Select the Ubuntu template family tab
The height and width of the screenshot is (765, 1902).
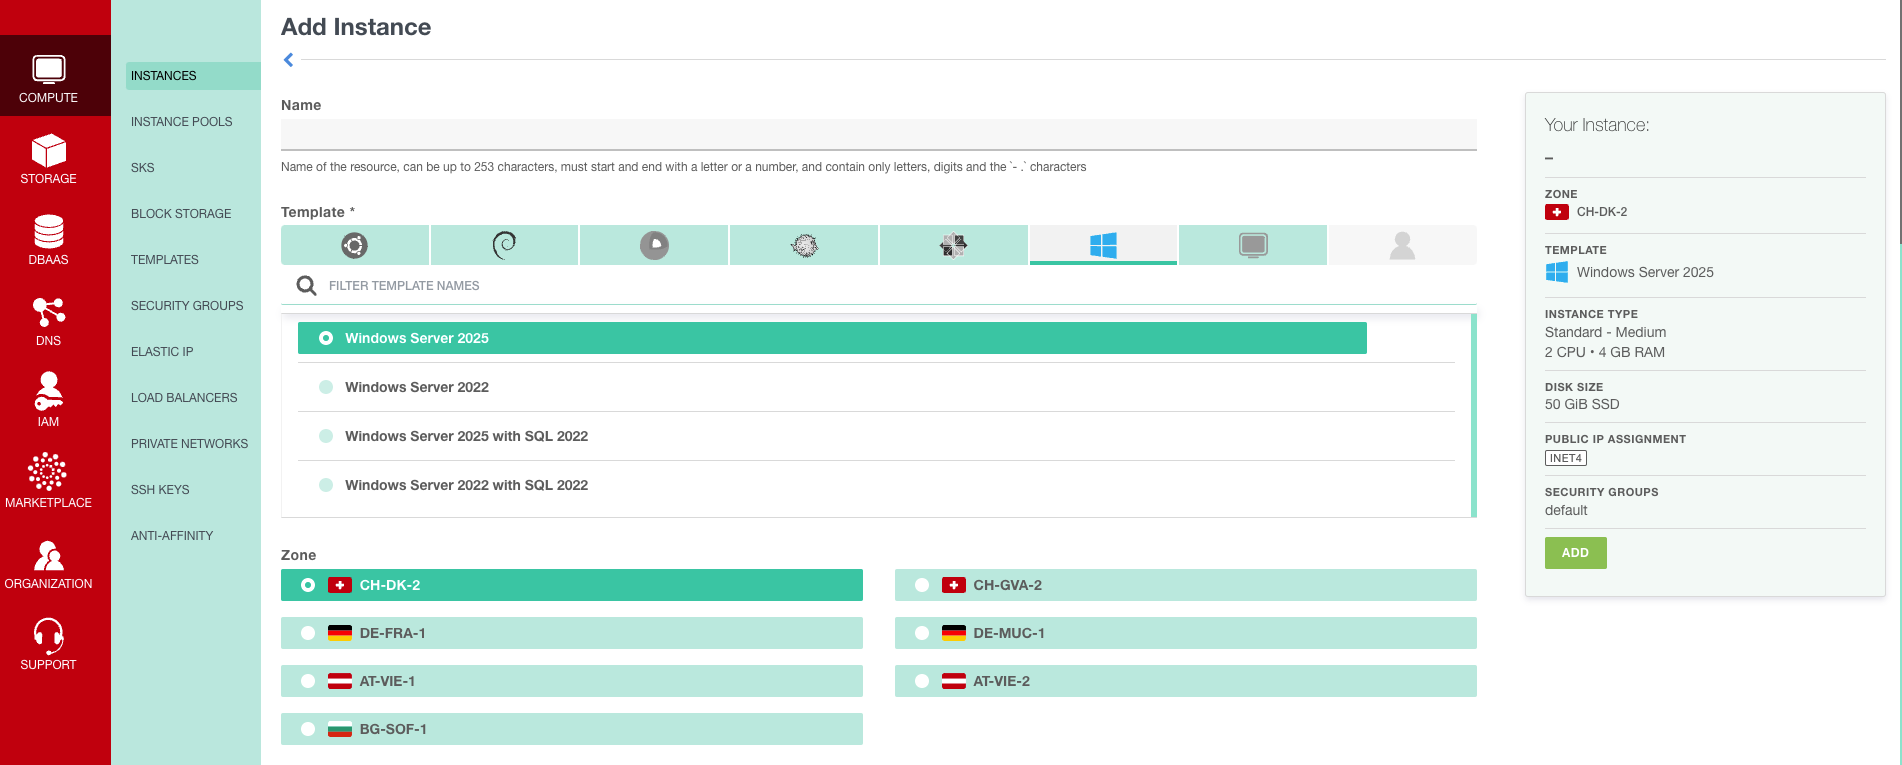pos(355,245)
